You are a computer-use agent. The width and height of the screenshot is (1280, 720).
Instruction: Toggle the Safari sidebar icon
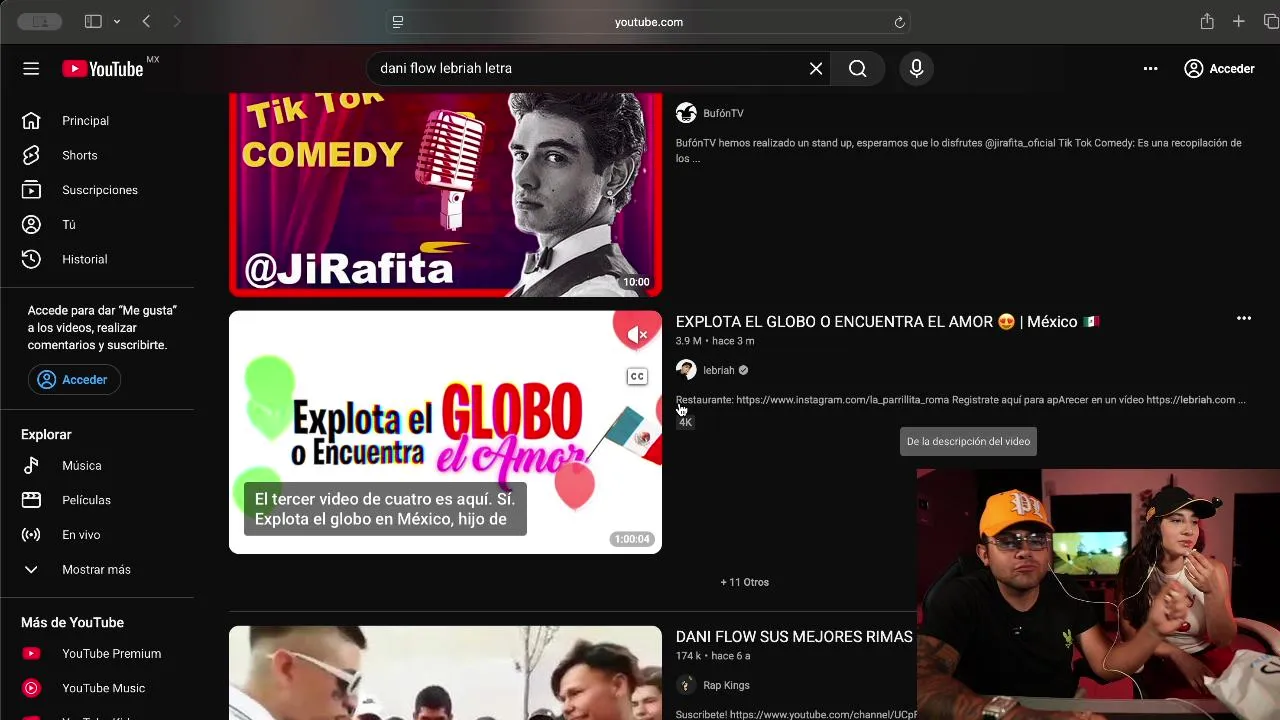point(93,21)
